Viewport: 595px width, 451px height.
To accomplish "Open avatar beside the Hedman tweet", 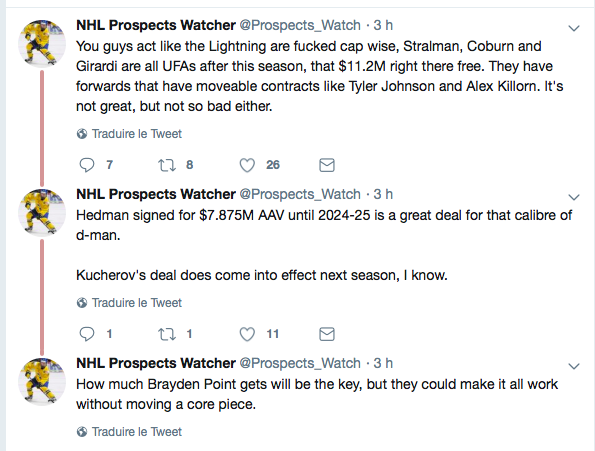I will pos(42,213).
